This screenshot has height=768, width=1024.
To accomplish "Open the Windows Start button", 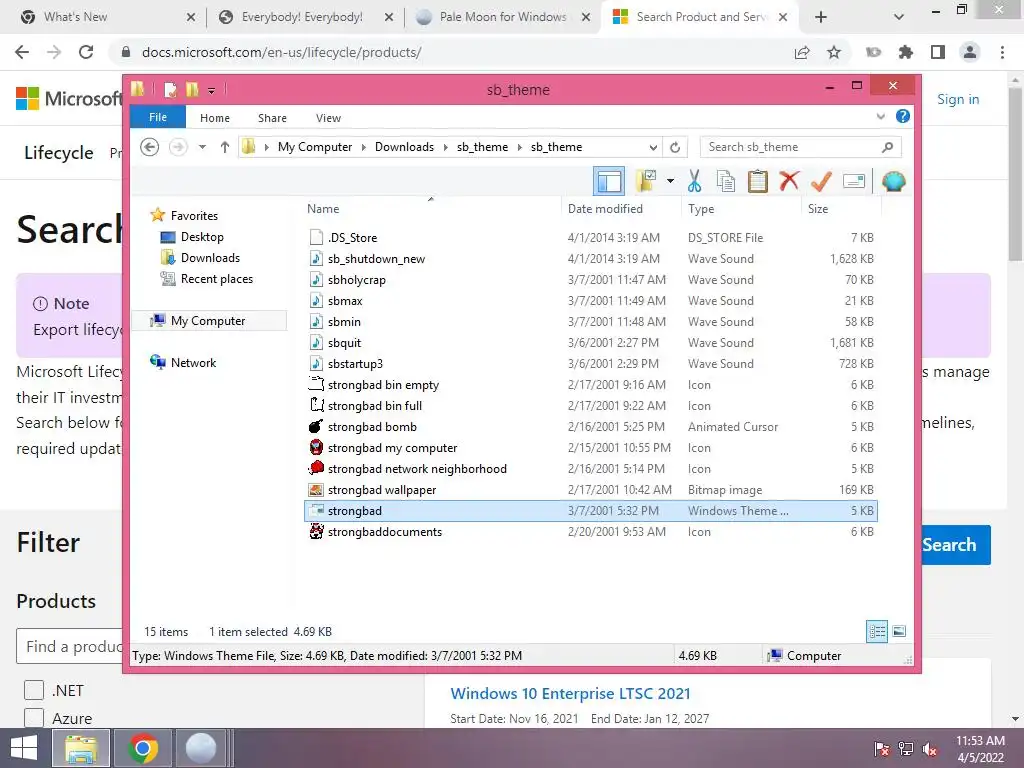I will pos(24,748).
